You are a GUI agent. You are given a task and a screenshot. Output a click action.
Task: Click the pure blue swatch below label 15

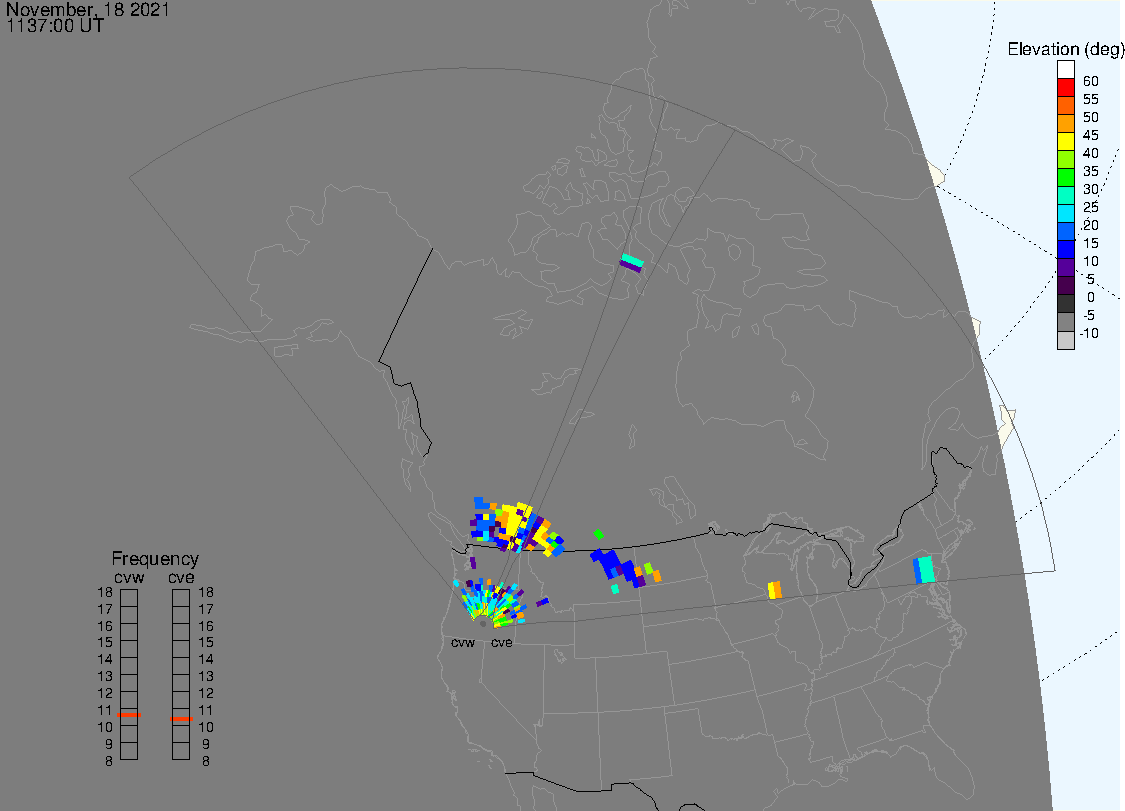(1065, 249)
